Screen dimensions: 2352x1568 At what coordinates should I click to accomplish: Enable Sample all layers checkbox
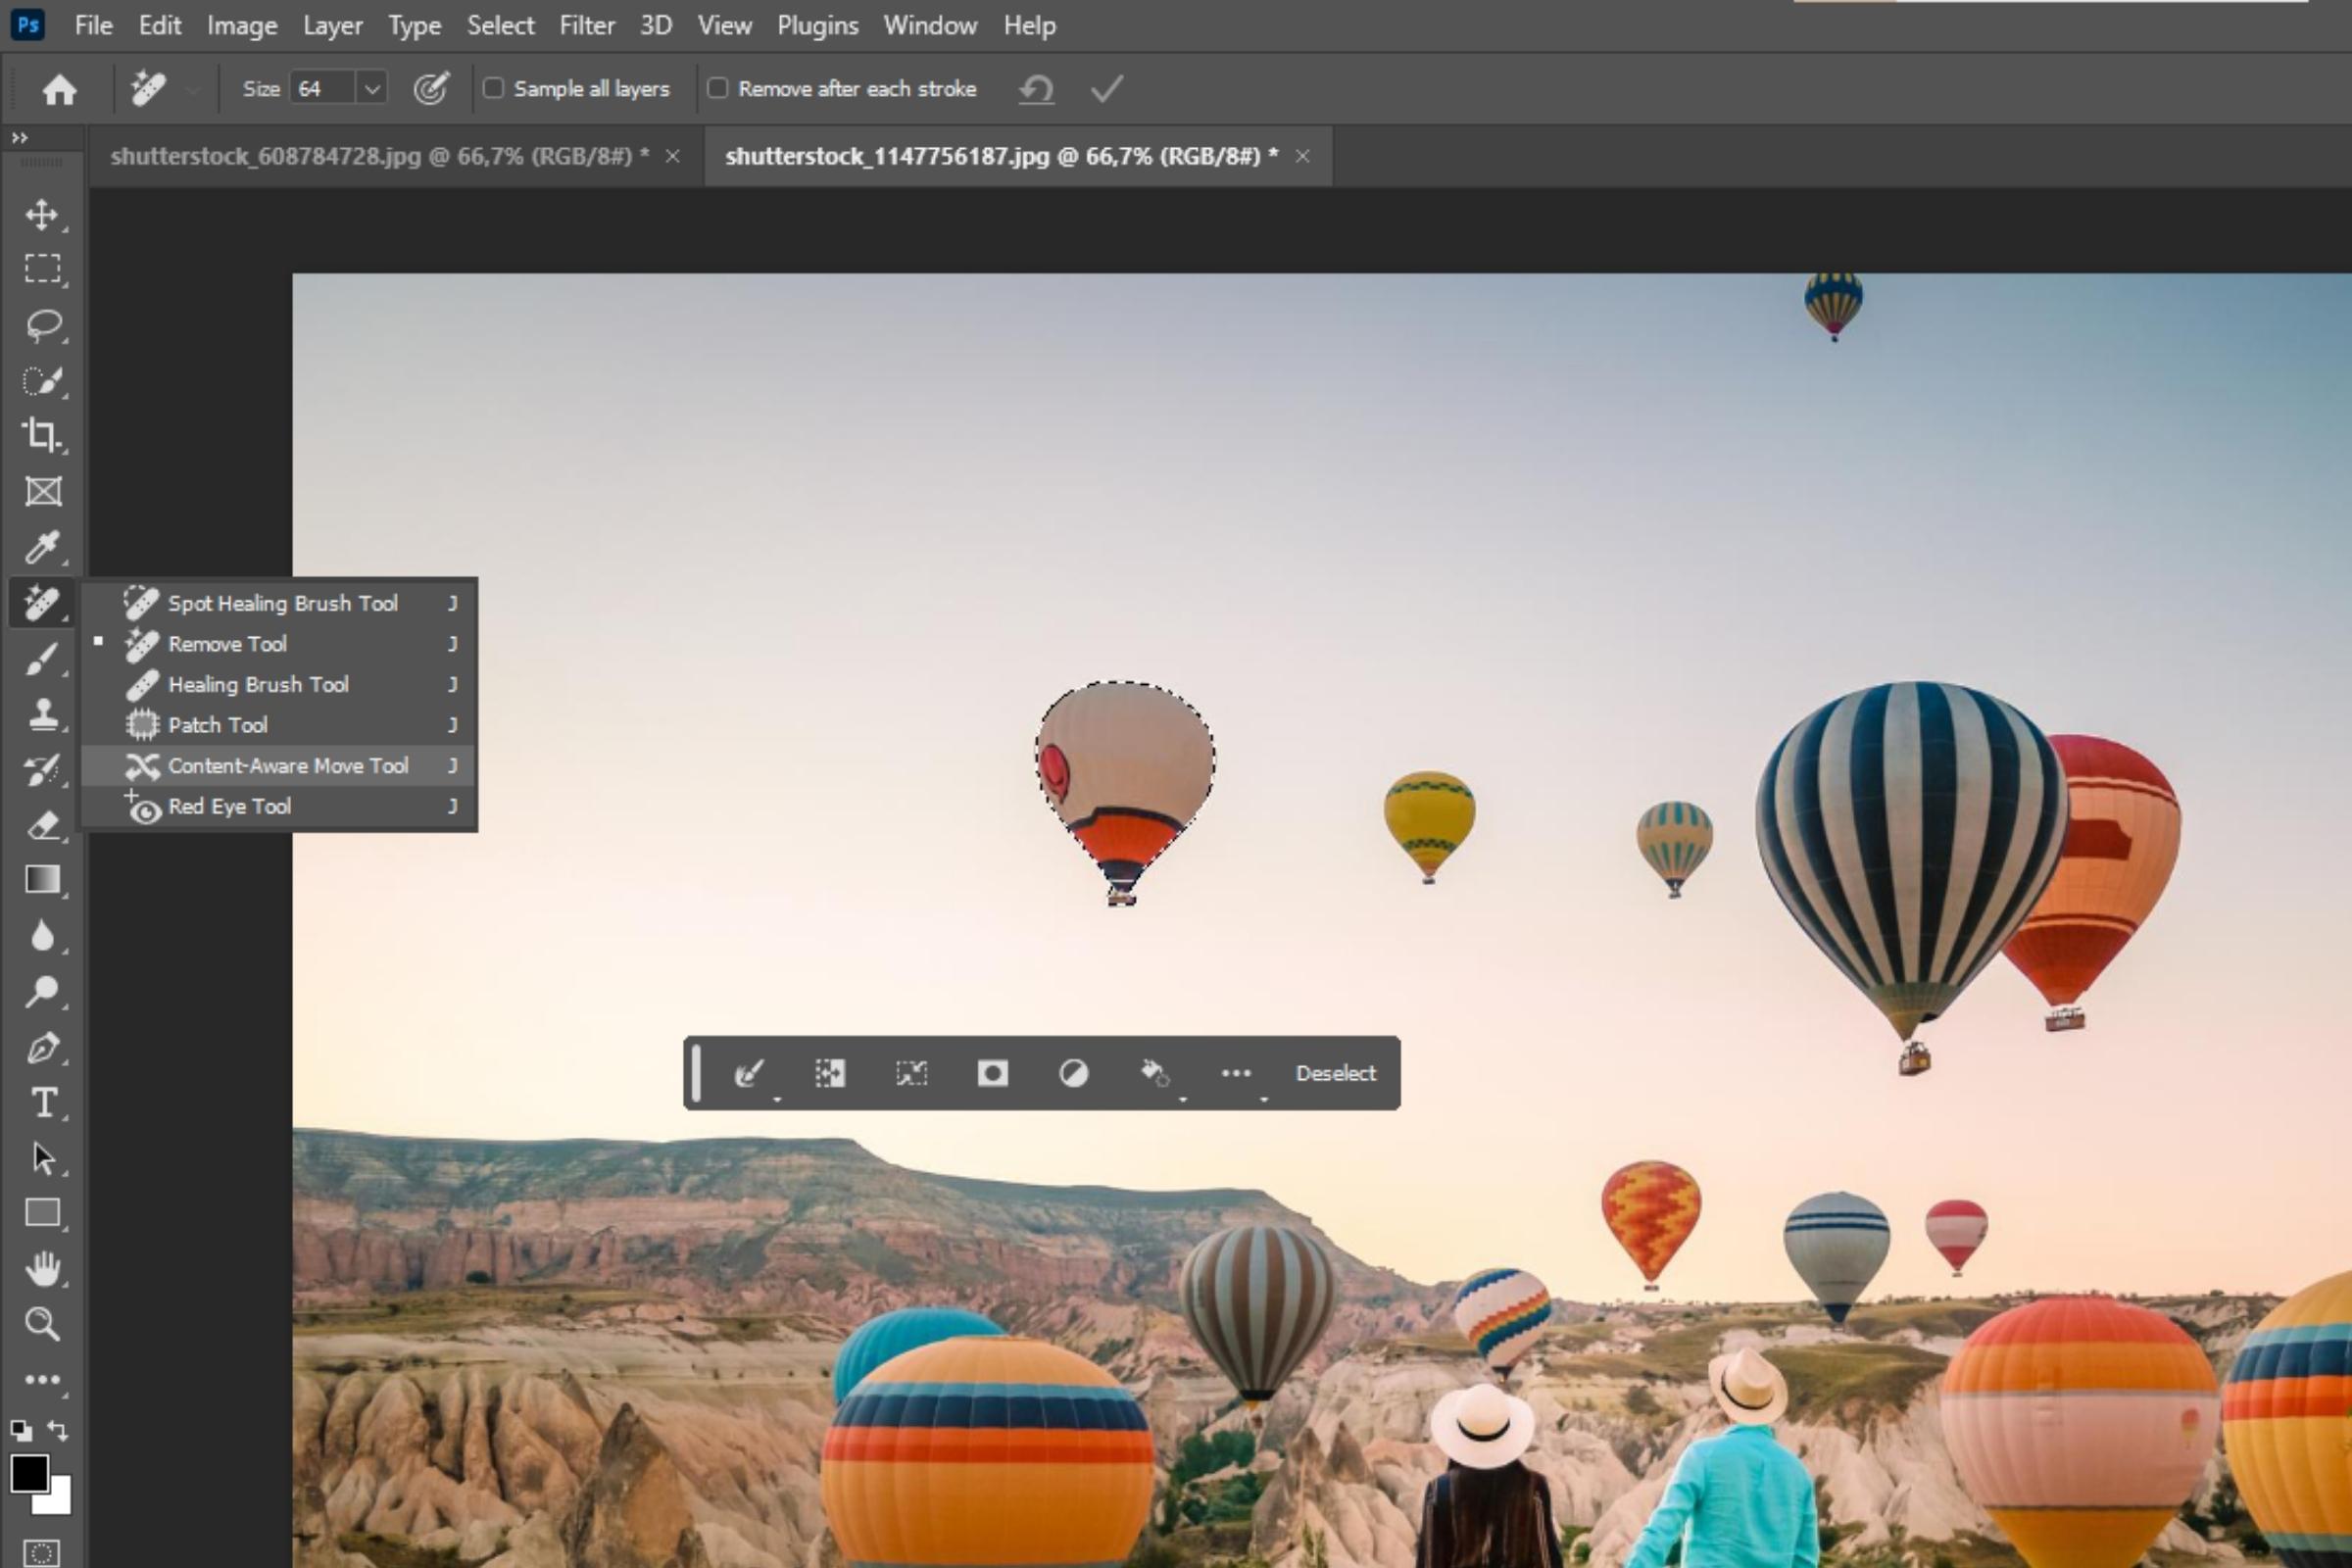pyautogui.click(x=493, y=88)
